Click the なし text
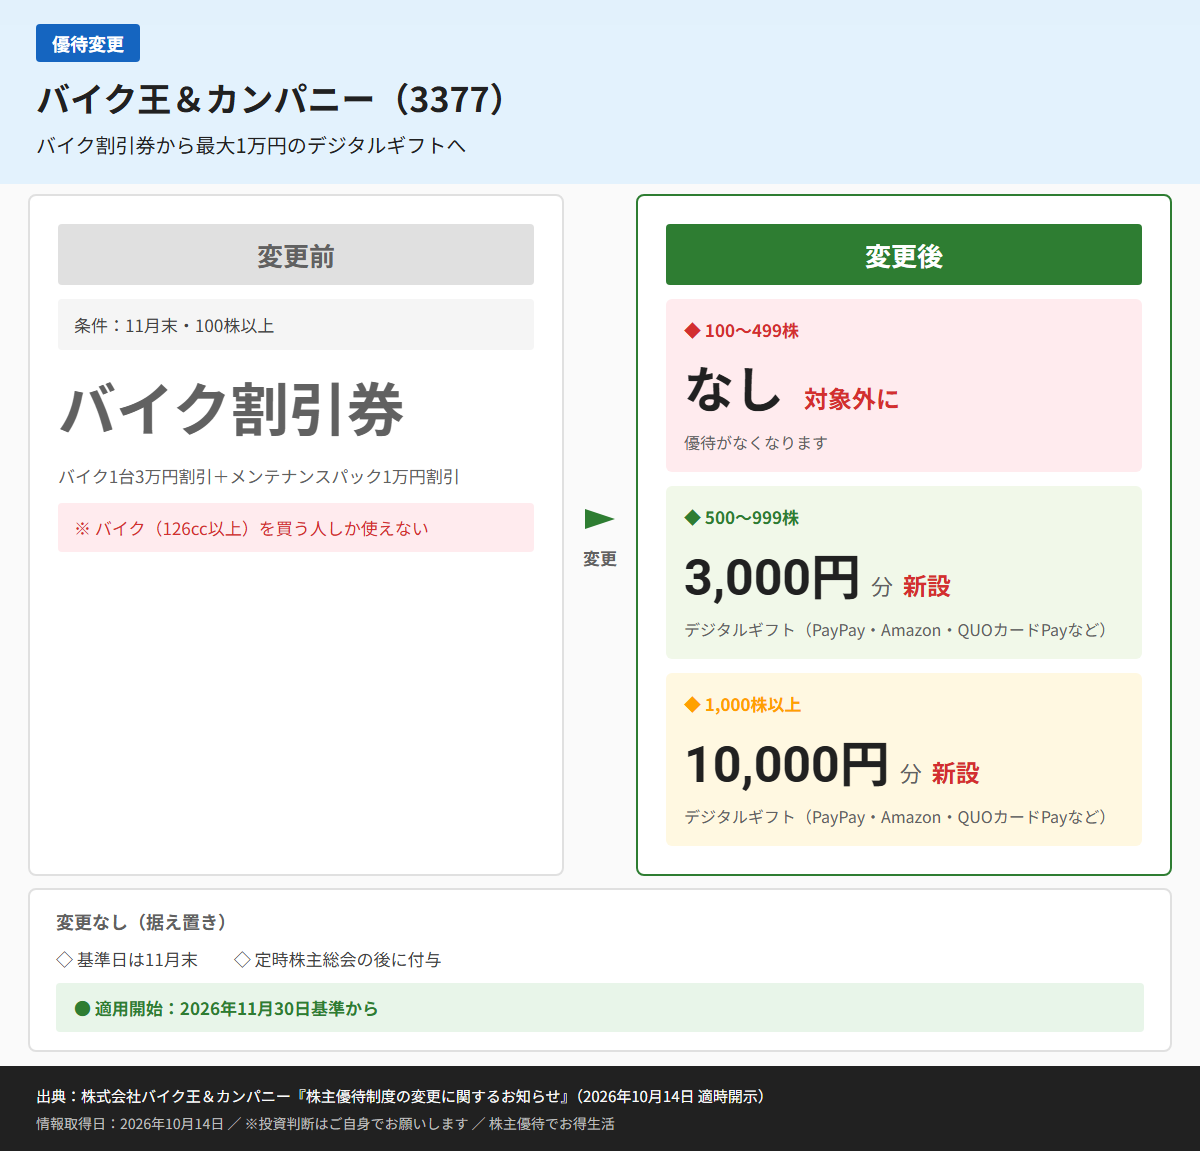 click(733, 390)
